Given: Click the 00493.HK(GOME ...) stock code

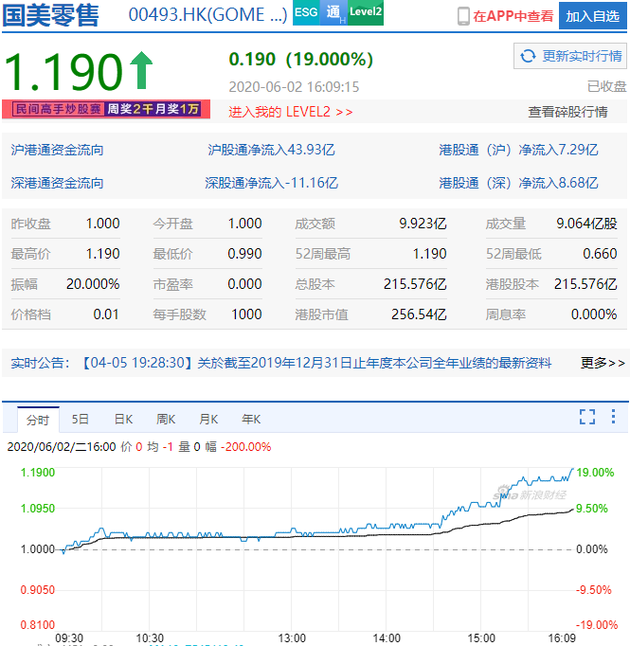Looking at the screenshot, I should (208, 15).
